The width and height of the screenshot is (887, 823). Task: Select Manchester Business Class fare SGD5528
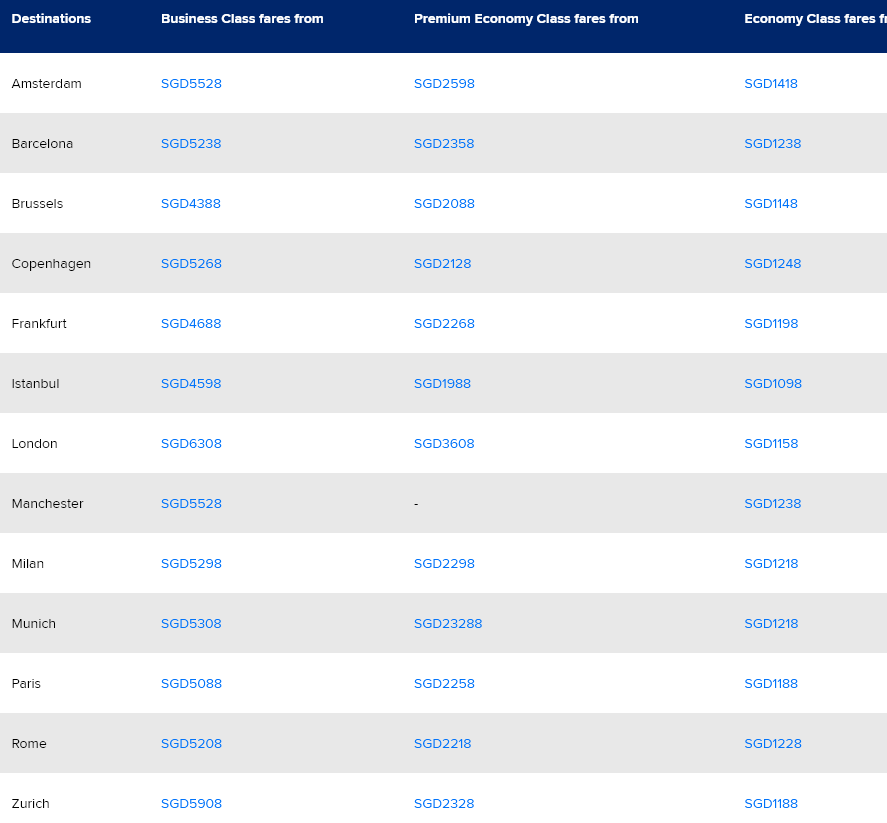(x=191, y=504)
